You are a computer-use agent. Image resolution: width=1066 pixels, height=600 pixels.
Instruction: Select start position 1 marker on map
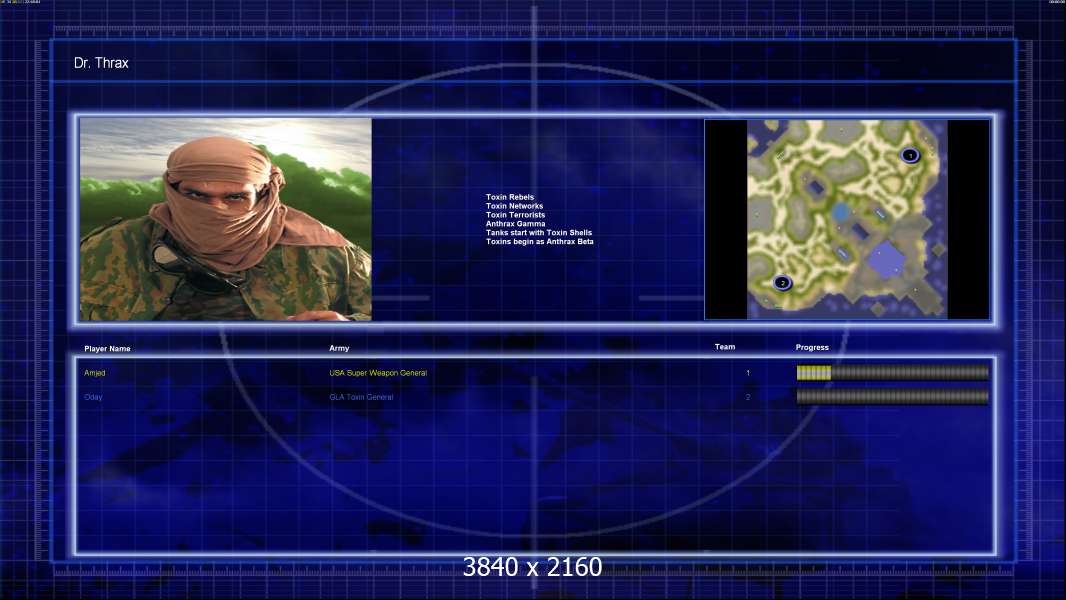(910, 156)
